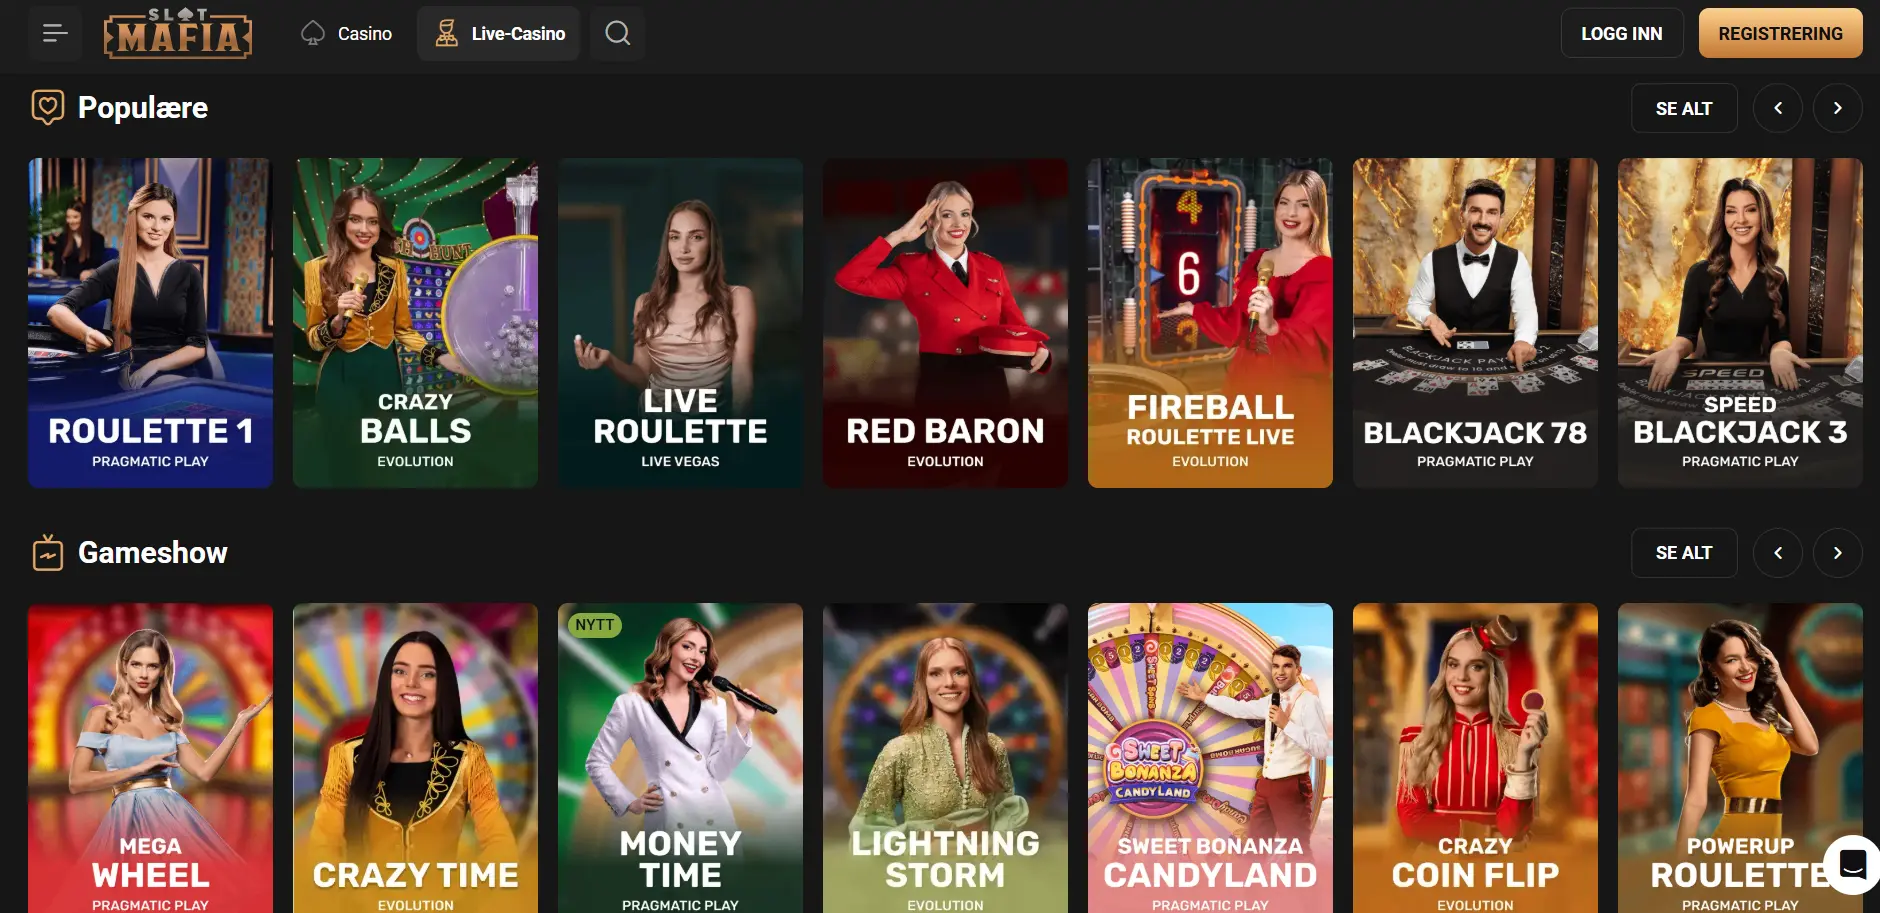Click the Slot Mafia logo

[x=178, y=34]
